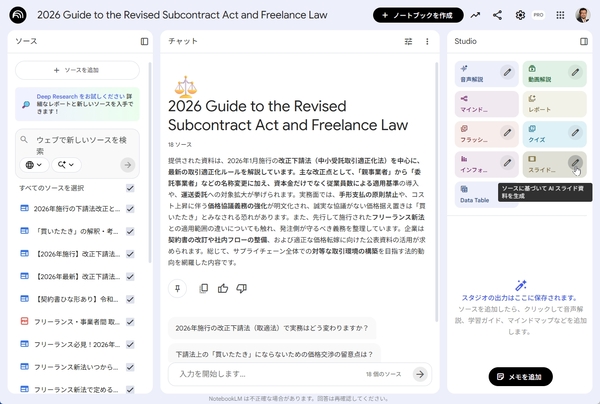Screen dimensions: 600x404
Task: Click the thumbs down icon
Action: click(241, 288)
